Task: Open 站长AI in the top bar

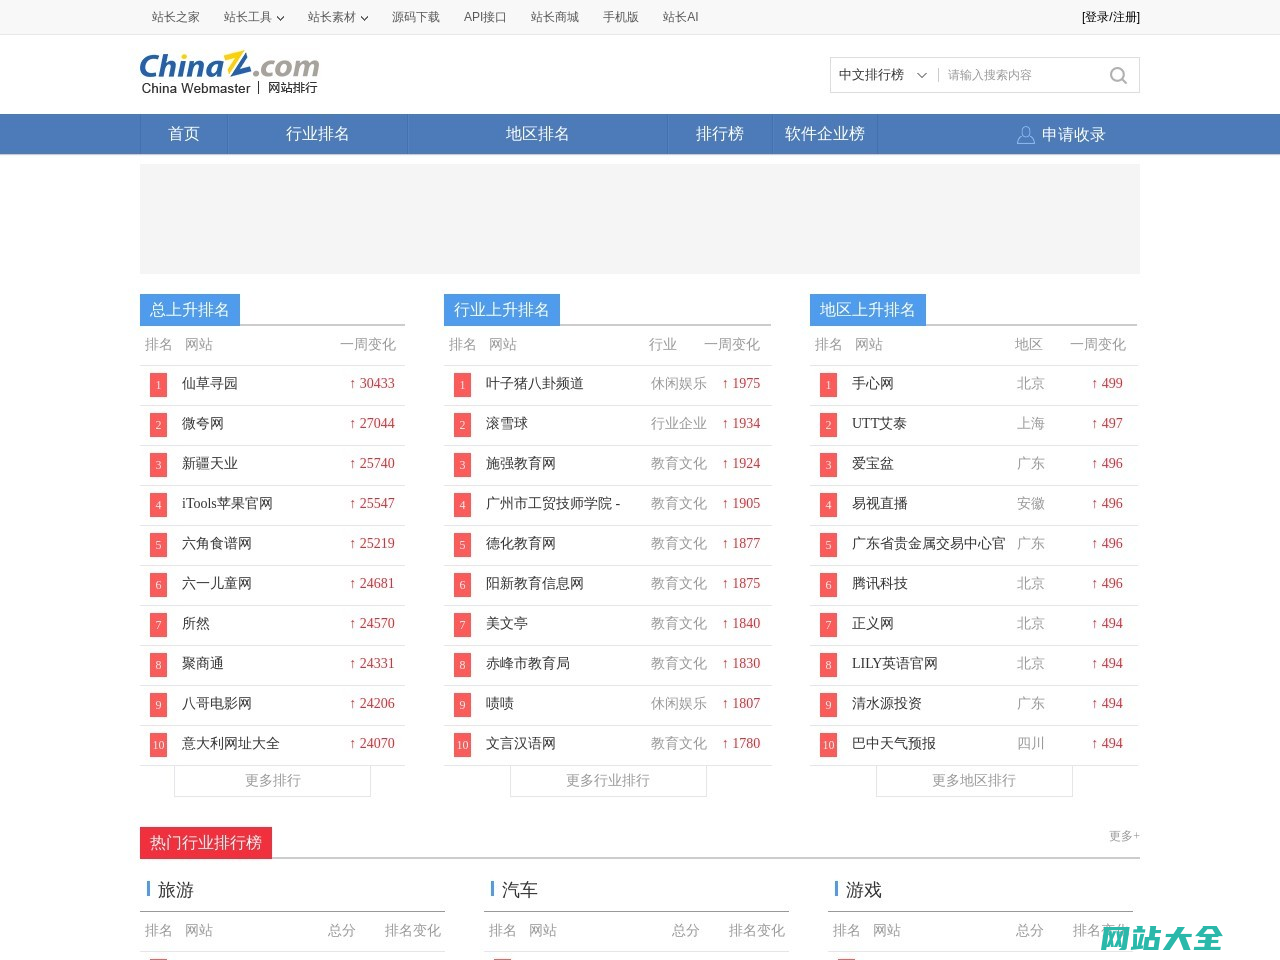Action: pyautogui.click(x=681, y=17)
